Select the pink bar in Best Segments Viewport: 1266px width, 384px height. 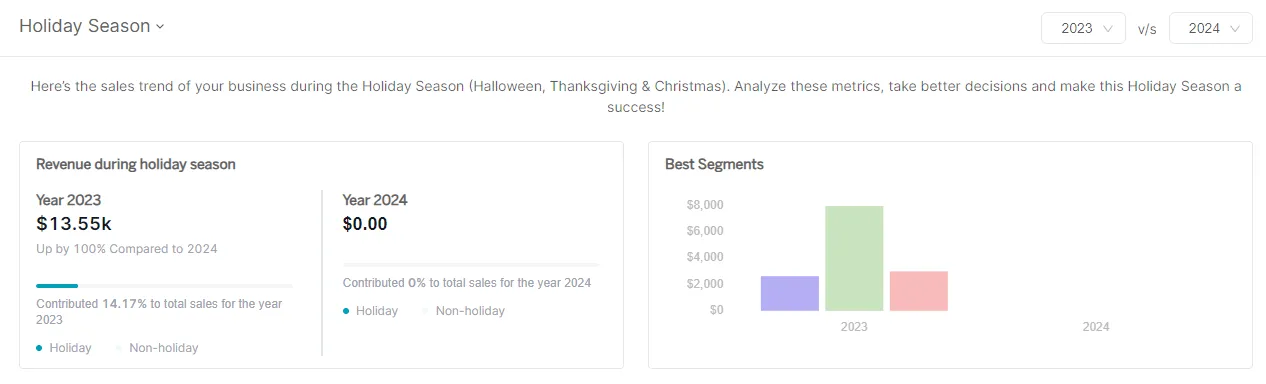tap(919, 291)
